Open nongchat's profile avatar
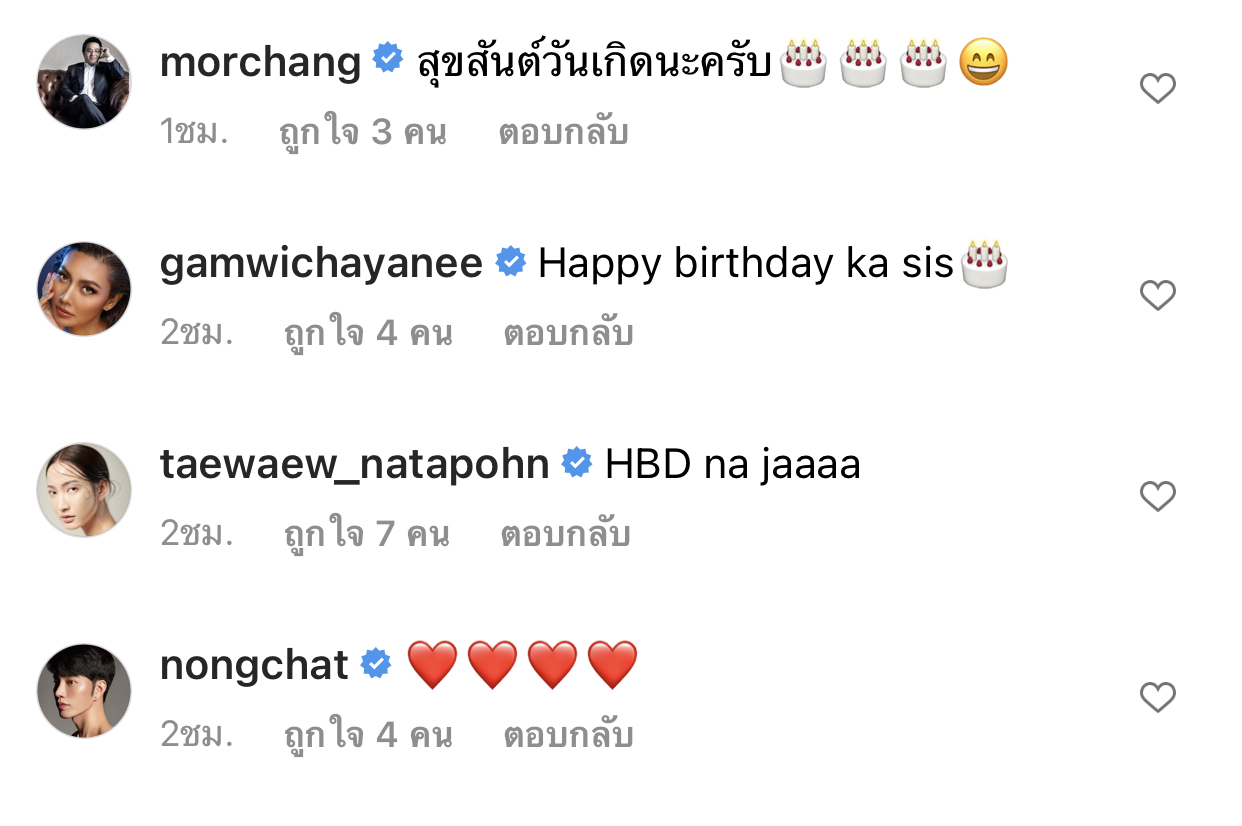This screenshot has height=826, width=1242. point(84,691)
